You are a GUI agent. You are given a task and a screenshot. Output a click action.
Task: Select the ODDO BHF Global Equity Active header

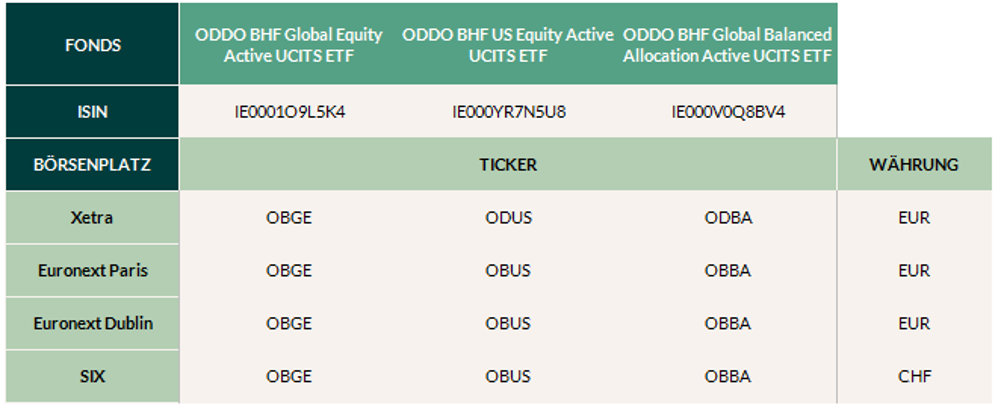[x=289, y=45]
